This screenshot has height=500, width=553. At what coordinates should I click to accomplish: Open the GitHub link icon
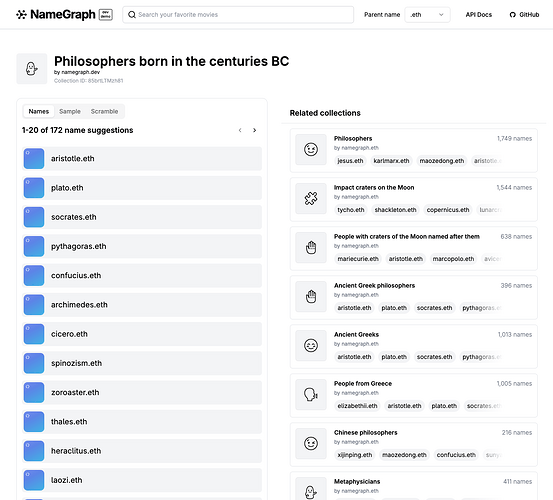[x=512, y=15]
